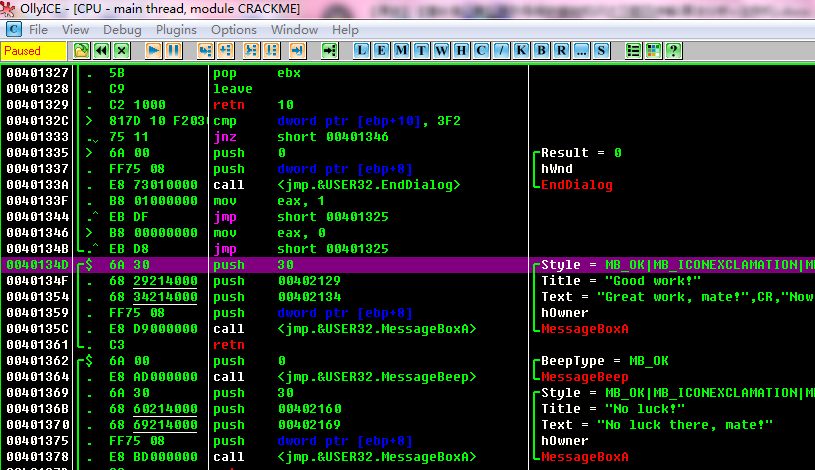Select the retn 10 instruction
815x470 pixels.
[x=253, y=105]
